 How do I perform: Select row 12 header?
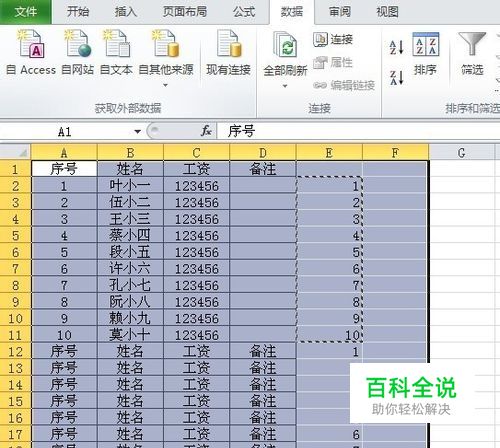pos(15,351)
